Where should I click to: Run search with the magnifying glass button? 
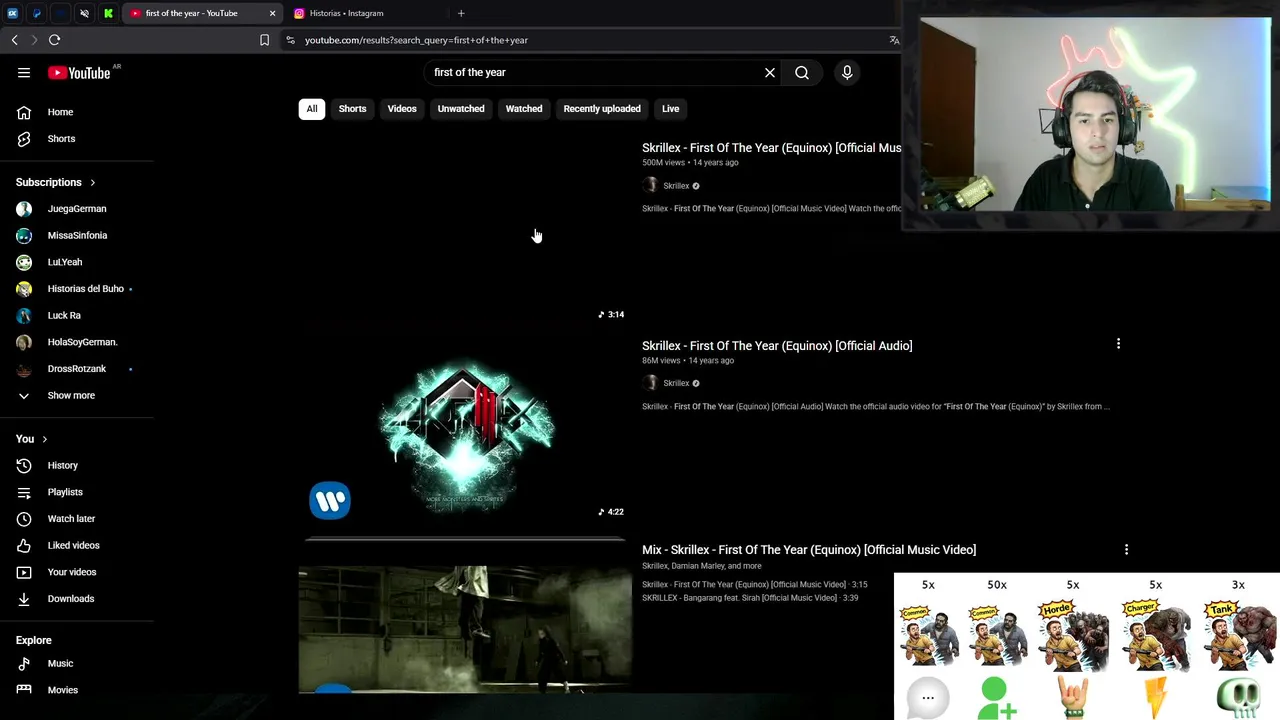(x=802, y=72)
